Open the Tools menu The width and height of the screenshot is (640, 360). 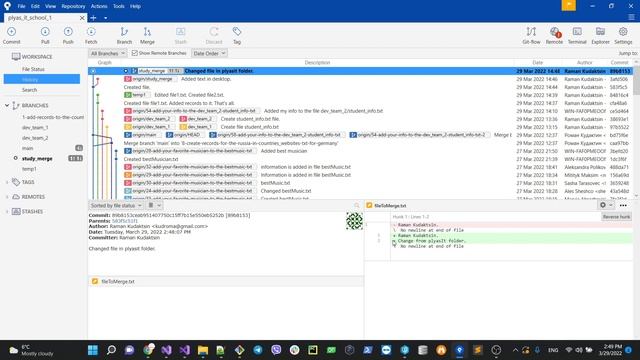click(x=118, y=6)
